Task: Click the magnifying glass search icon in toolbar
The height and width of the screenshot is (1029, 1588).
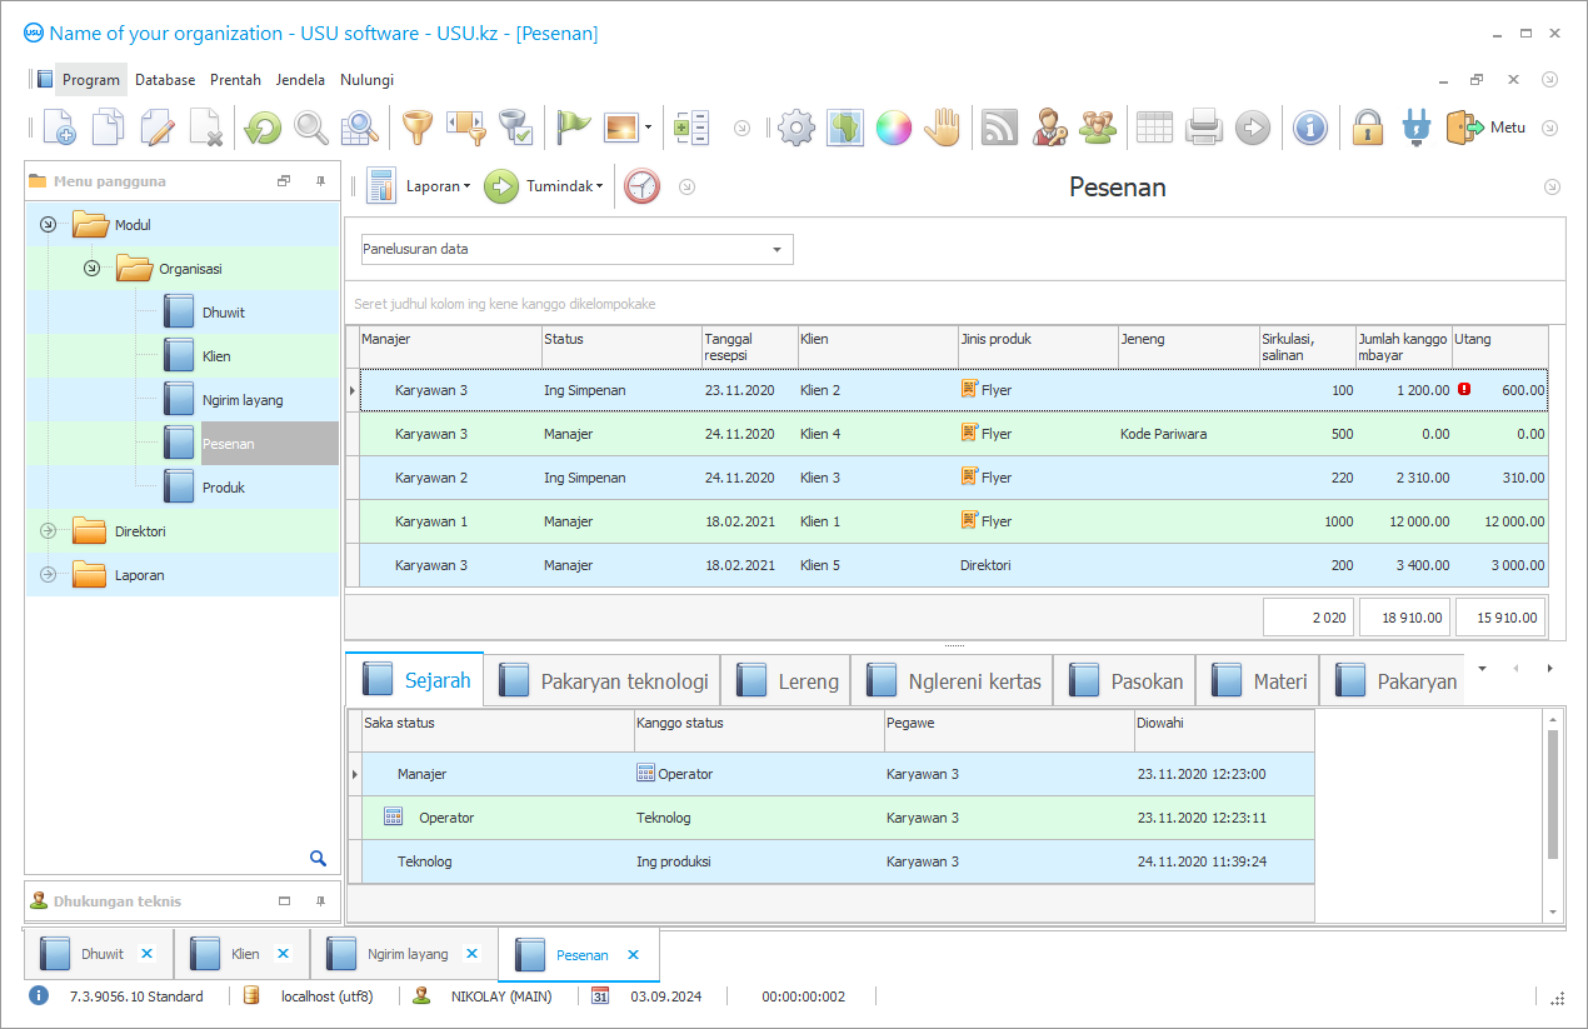Action: coord(311,128)
